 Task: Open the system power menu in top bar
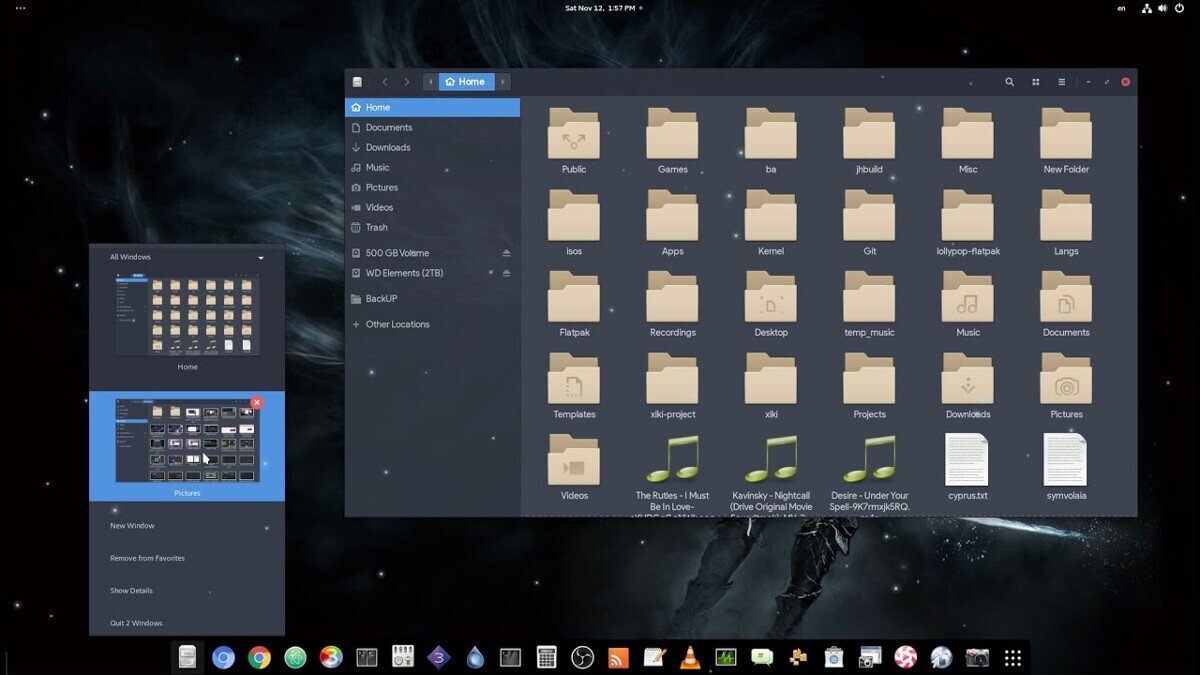(1179, 8)
